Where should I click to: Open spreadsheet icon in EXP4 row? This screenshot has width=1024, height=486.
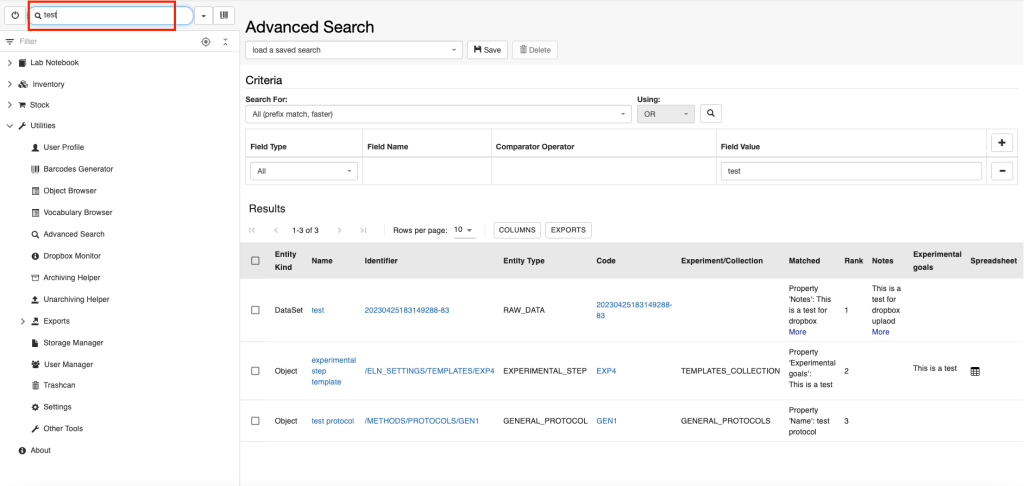975,371
